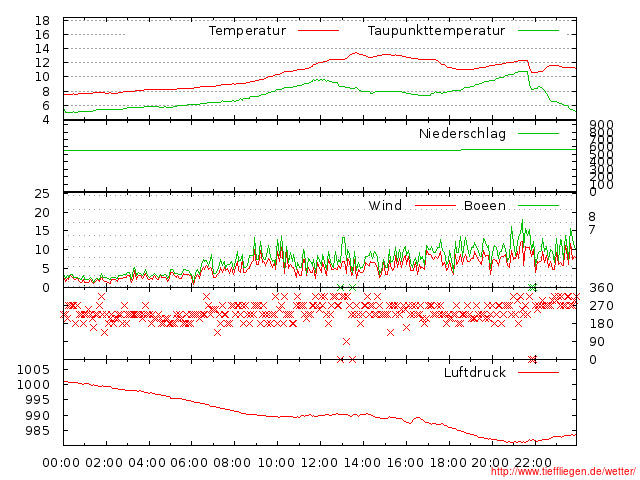Viewport: 640px width, 480px height.
Task: Click the 06:00 time axis label
Action: point(189,463)
